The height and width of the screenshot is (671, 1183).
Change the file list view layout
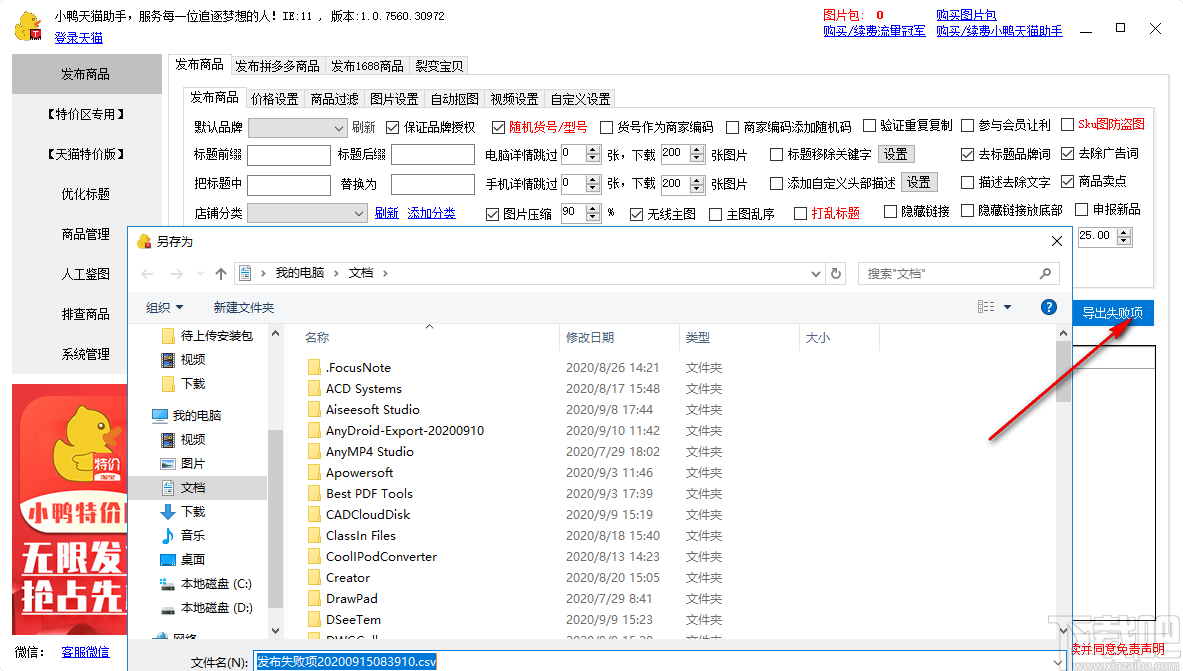(986, 306)
